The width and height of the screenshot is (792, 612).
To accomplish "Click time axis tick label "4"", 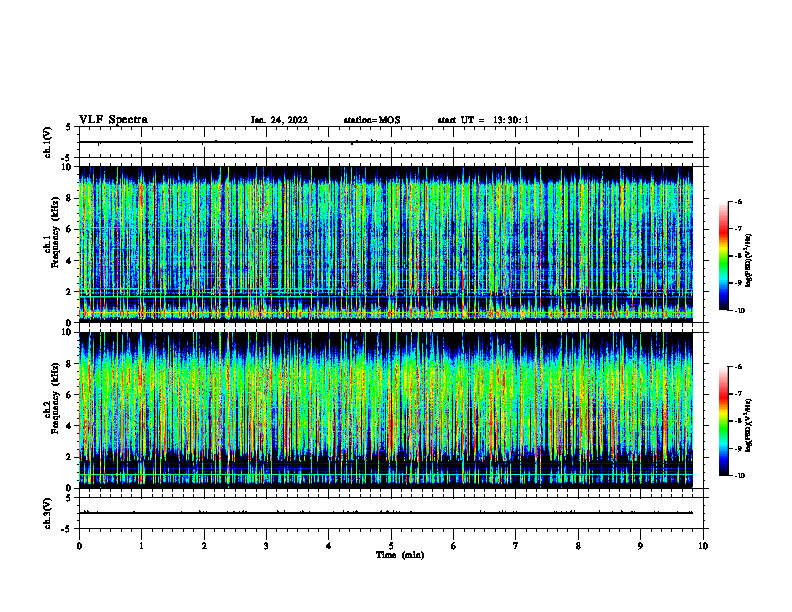I will click(x=329, y=546).
